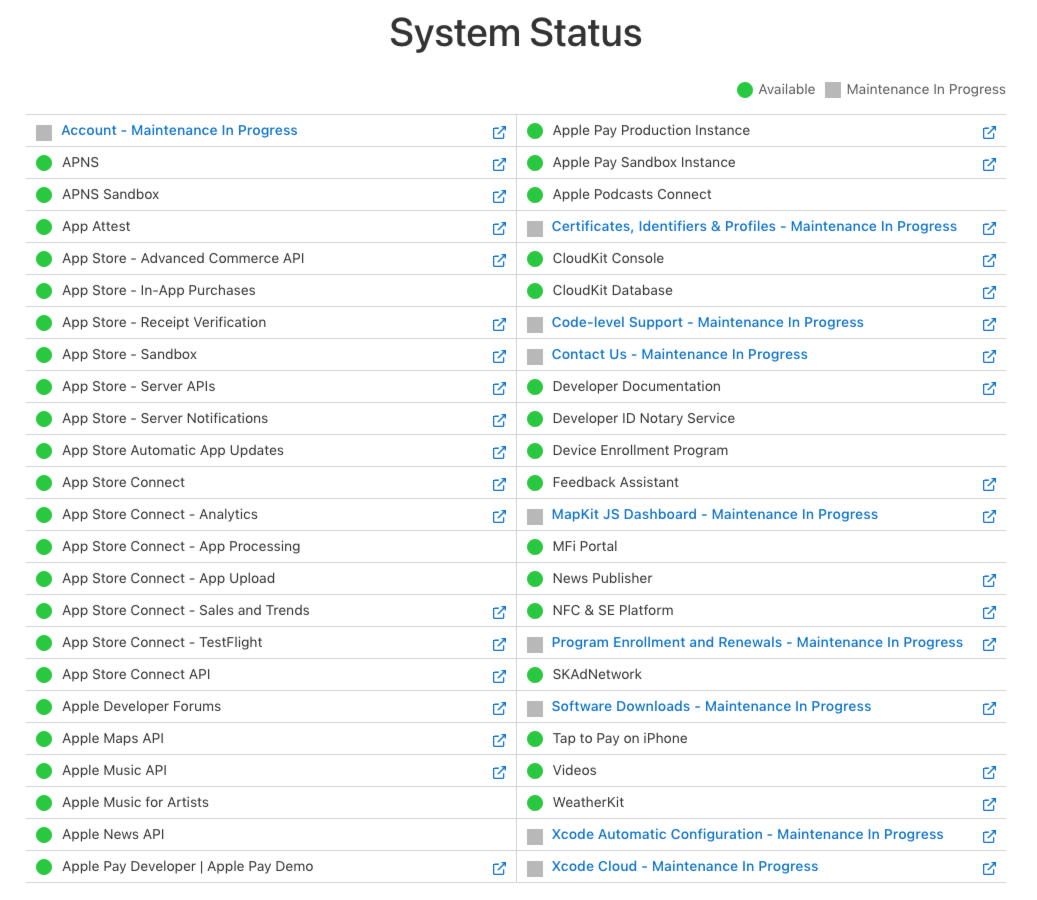Open Apple Pay Production Instance link icon

989,132
